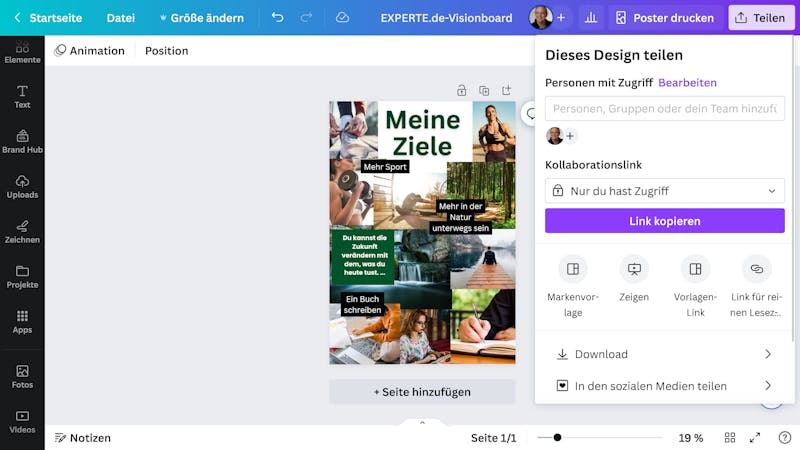Click the 'Personen, Gruppen' input field
The width and height of the screenshot is (800, 450).
tap(665, 109)
